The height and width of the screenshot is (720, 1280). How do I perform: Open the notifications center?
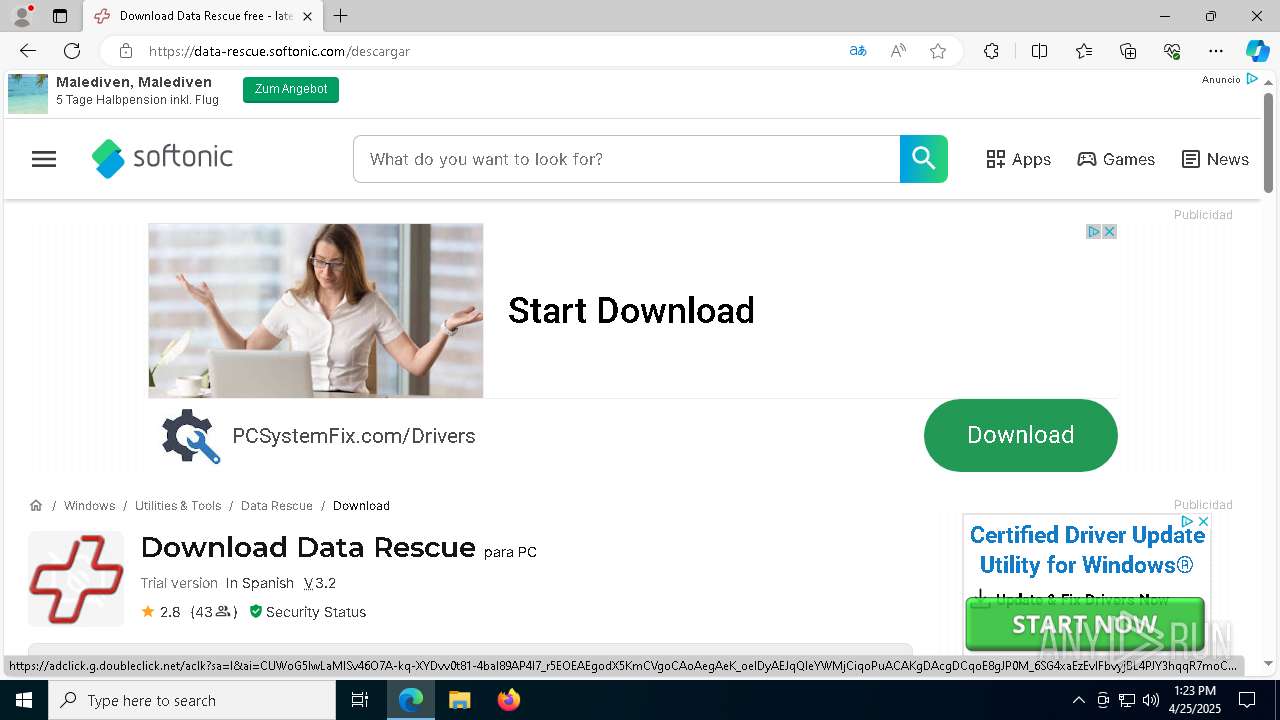click(1247, 700)
